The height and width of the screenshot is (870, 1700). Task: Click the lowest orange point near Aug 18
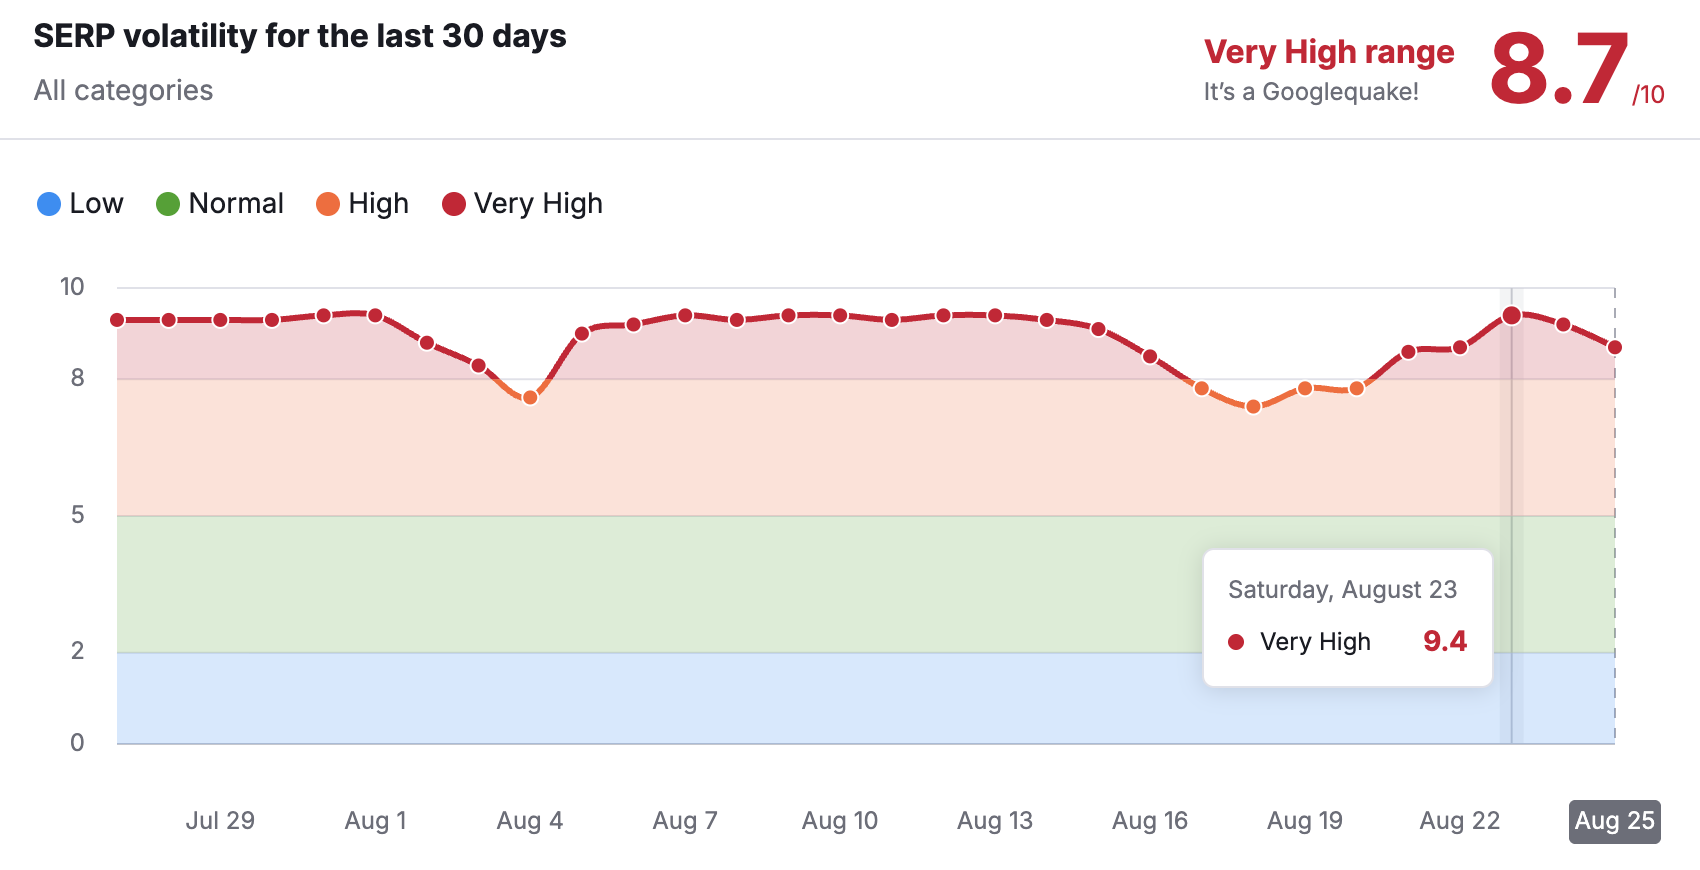coord(1253,407)
